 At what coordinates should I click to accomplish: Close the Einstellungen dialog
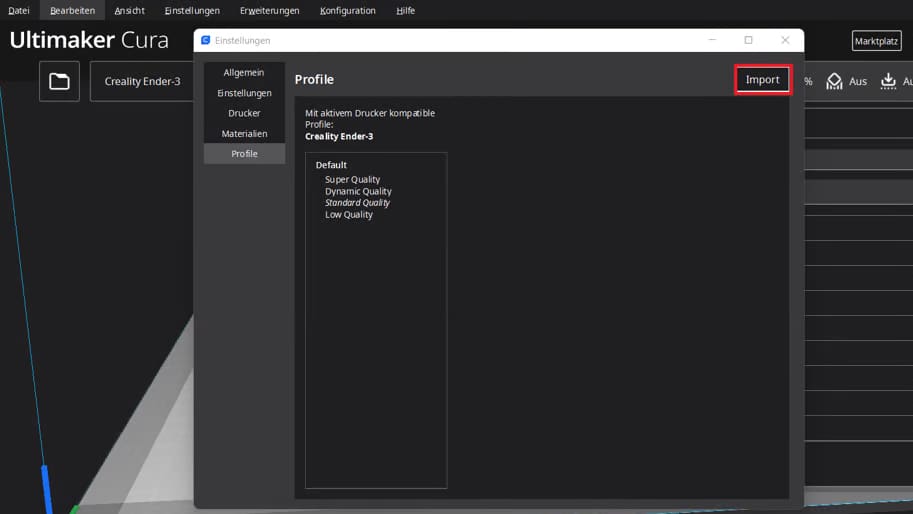point(785,40)
